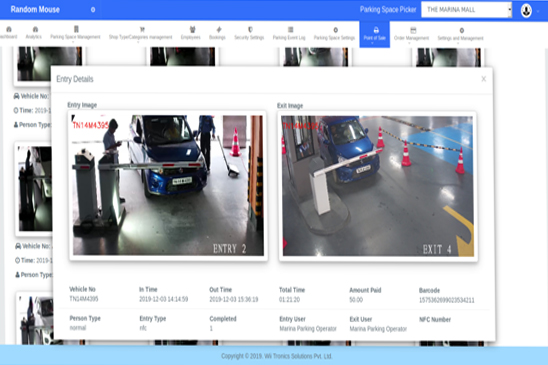Click the small circle icon beside Random Mouse
Screen dimensions: 548x365
[x=93, y=10]
